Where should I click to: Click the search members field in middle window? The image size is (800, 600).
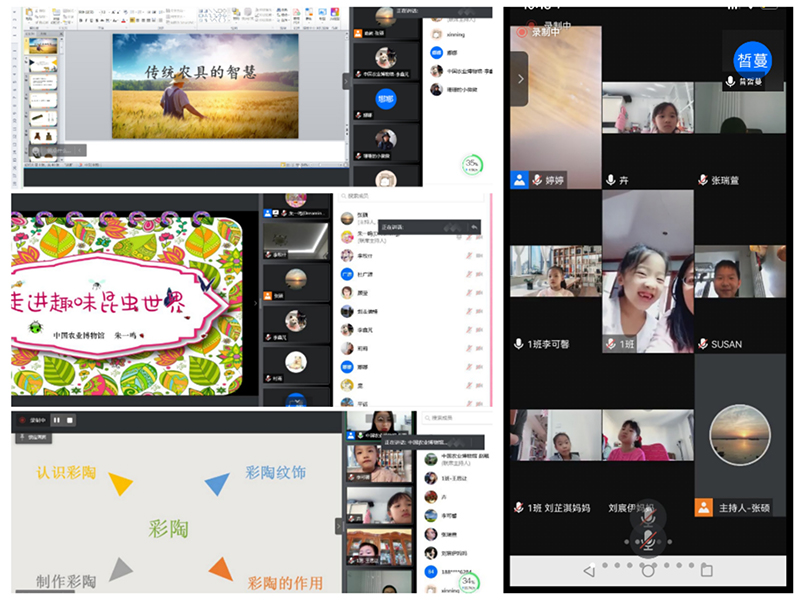[412, 196]
